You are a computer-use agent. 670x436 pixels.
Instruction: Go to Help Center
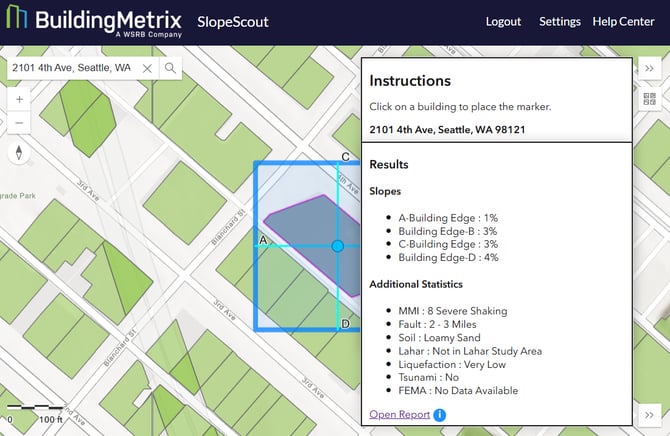point(623,22)
